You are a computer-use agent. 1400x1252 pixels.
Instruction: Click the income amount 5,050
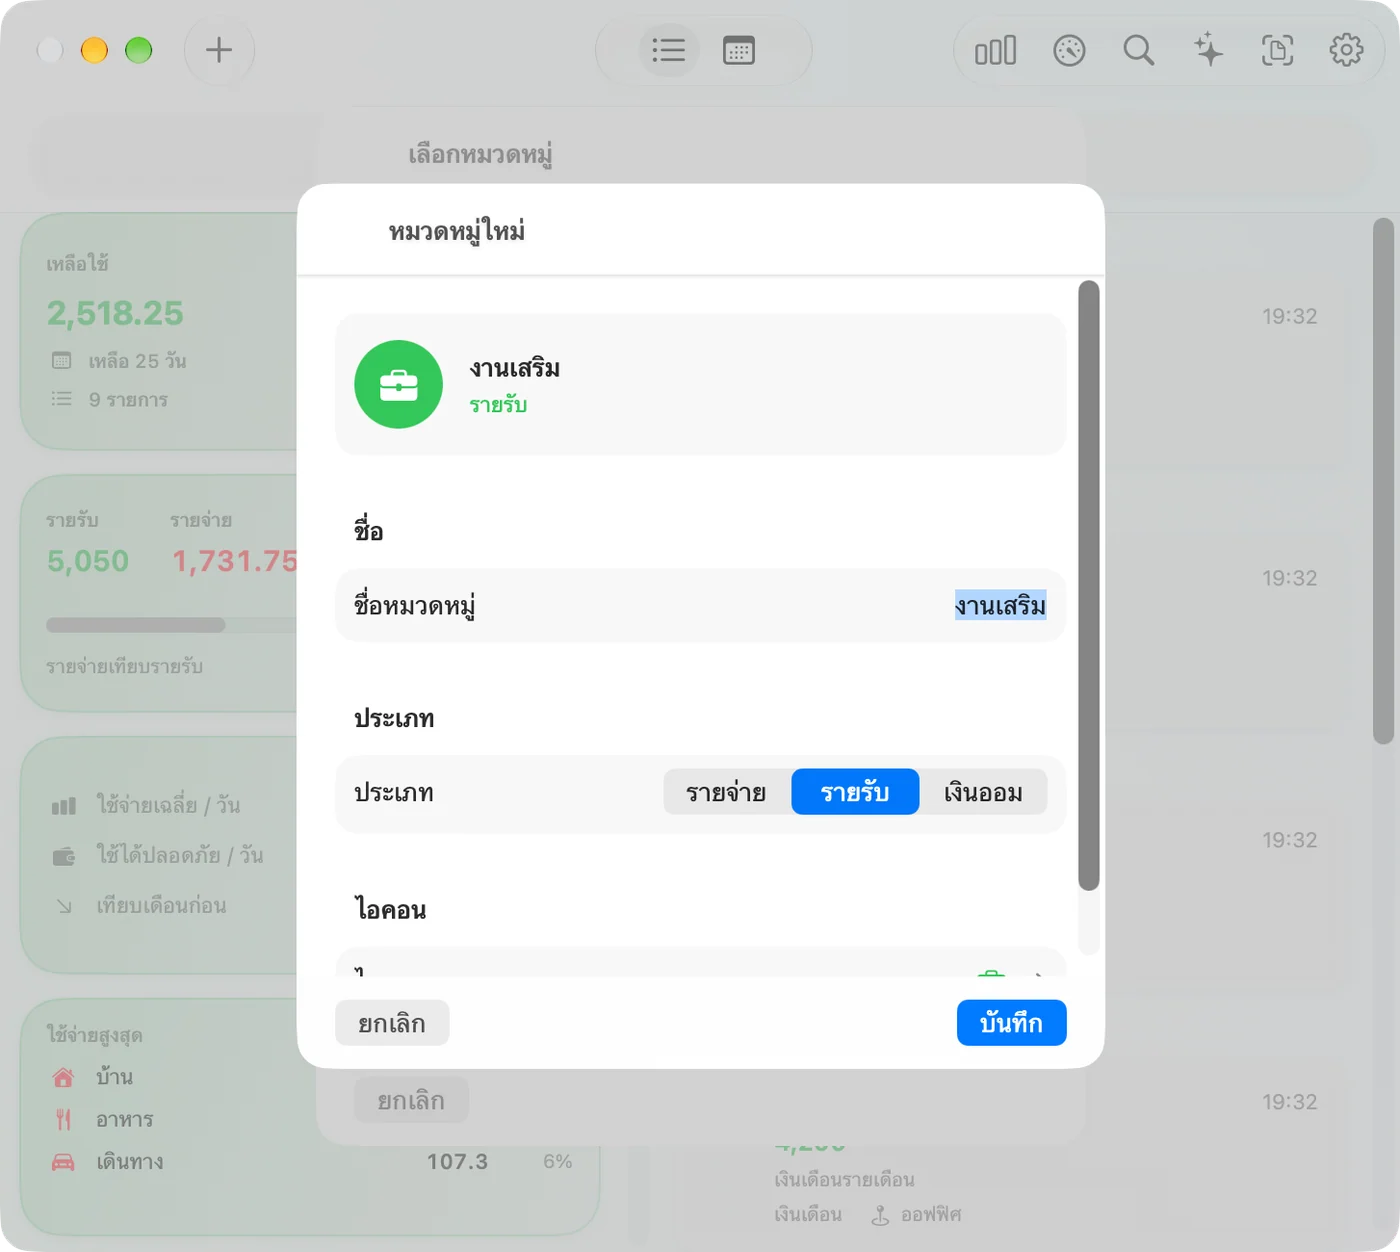click(88, 561)
